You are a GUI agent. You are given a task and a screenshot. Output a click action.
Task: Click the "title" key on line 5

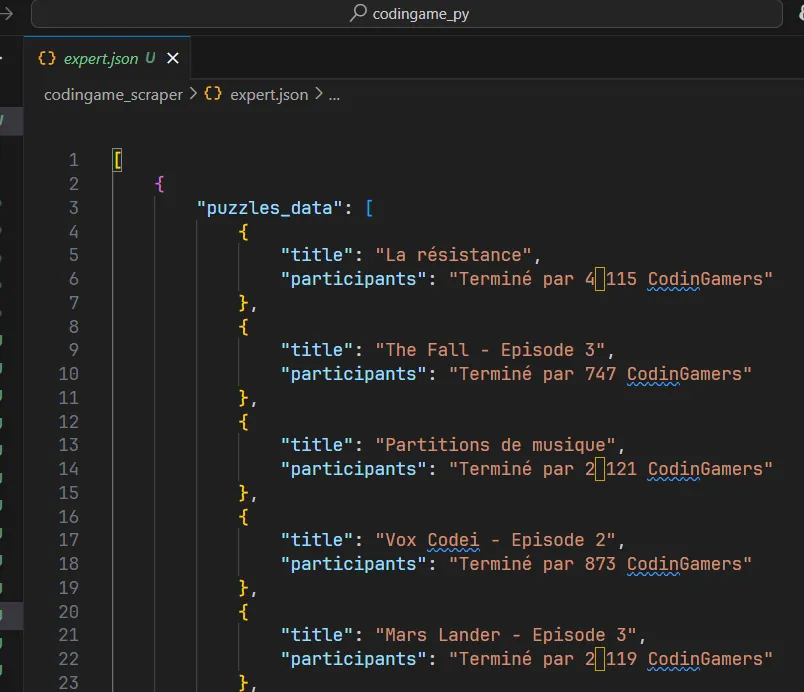coord(317,255)
